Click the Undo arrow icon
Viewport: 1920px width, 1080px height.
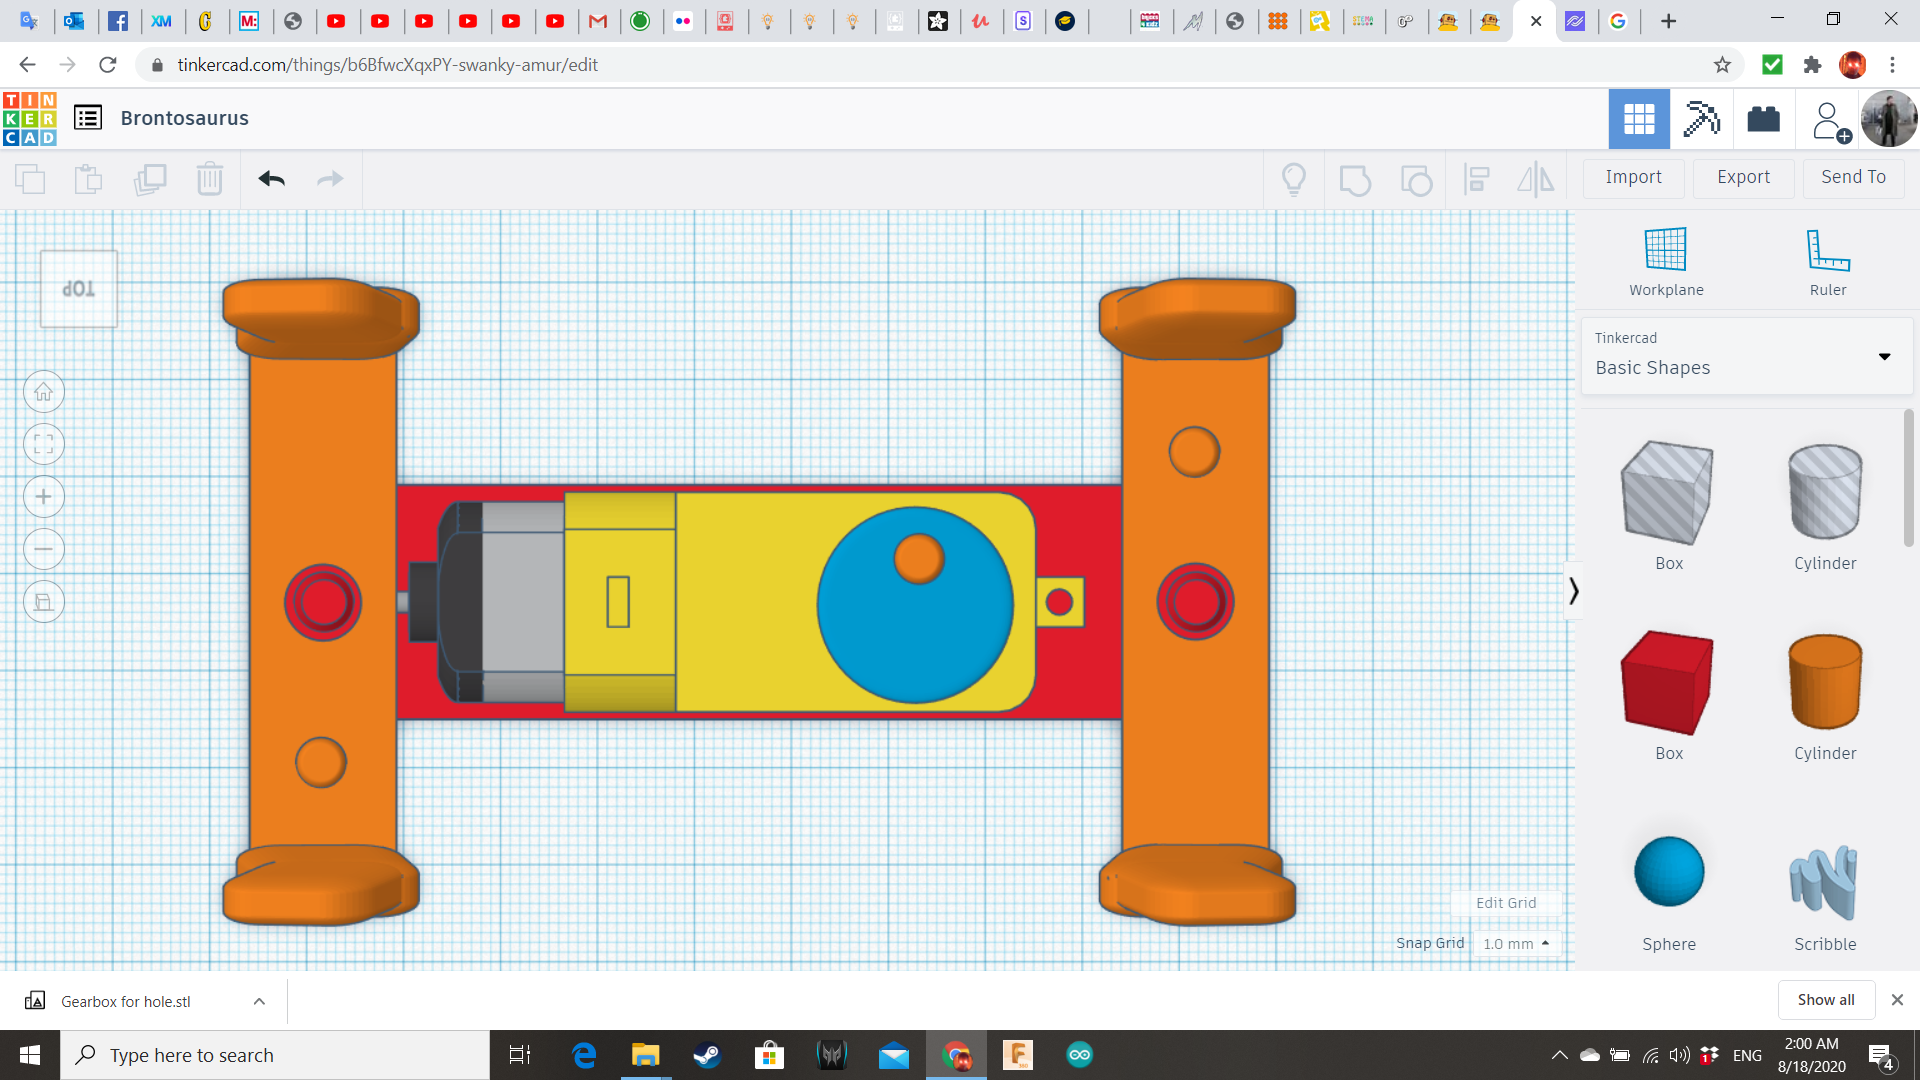click(271, 179)
